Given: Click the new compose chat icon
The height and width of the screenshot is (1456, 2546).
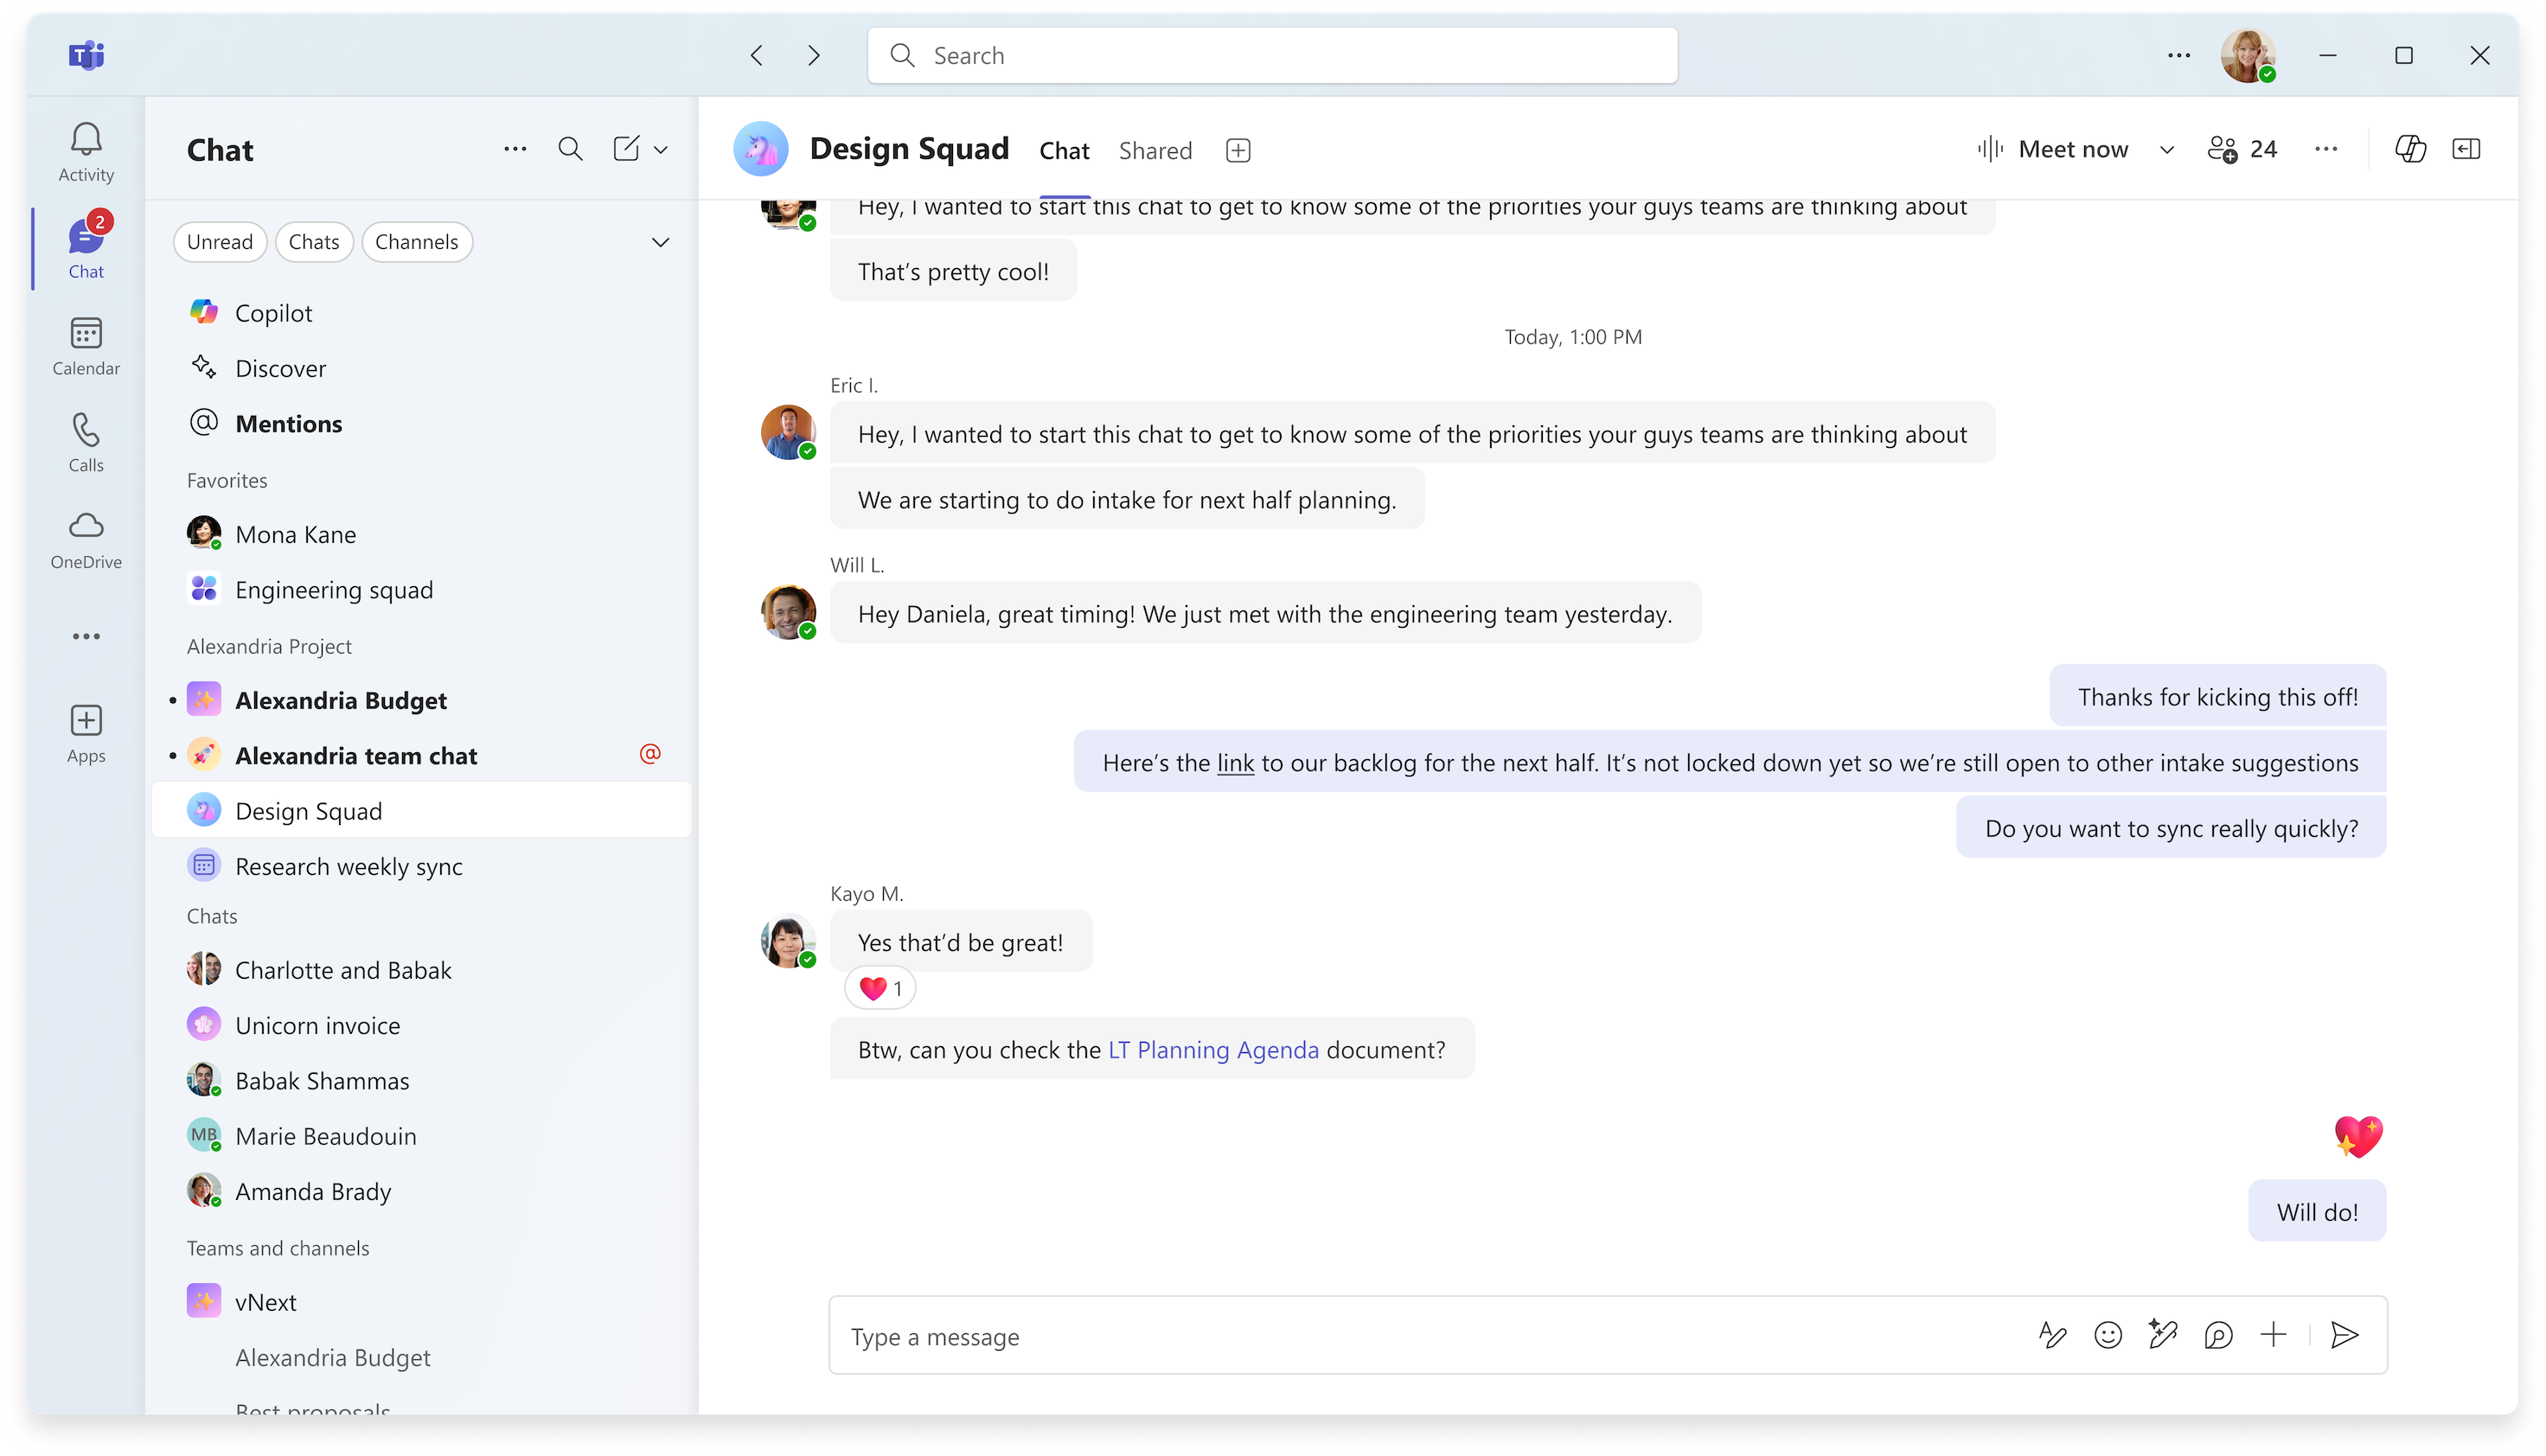Looking at the screenshot, I should [628, 149].
